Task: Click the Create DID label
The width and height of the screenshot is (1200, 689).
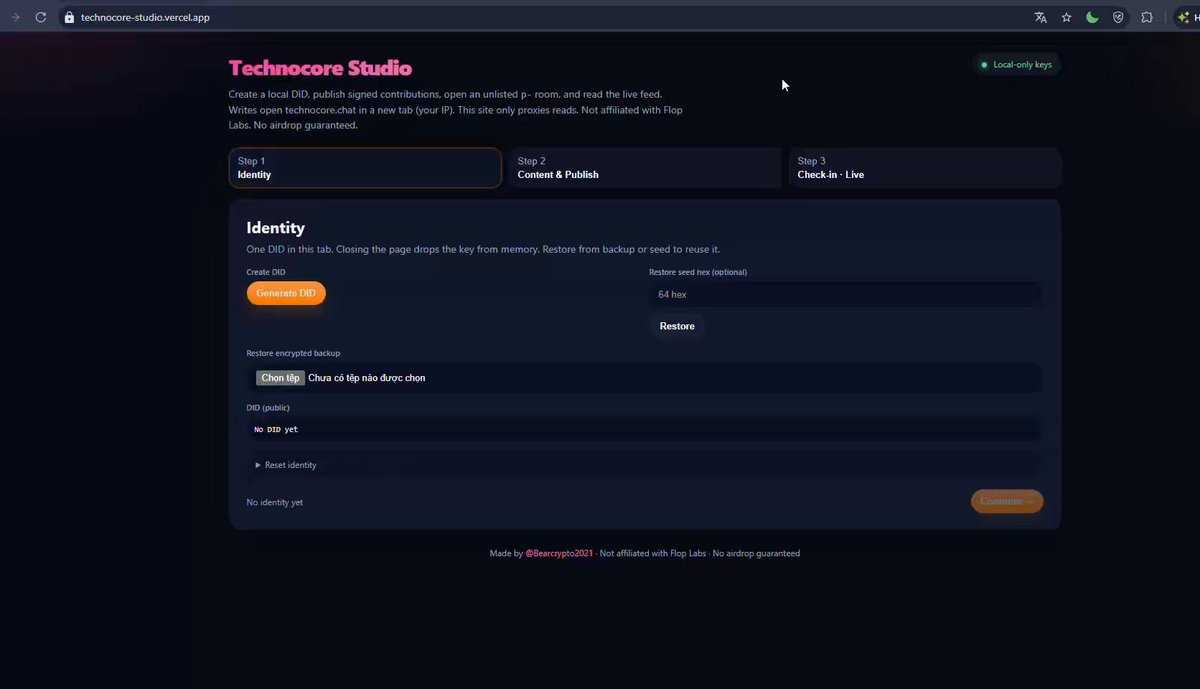Action: pyautogui.click(x=266, y=272)
